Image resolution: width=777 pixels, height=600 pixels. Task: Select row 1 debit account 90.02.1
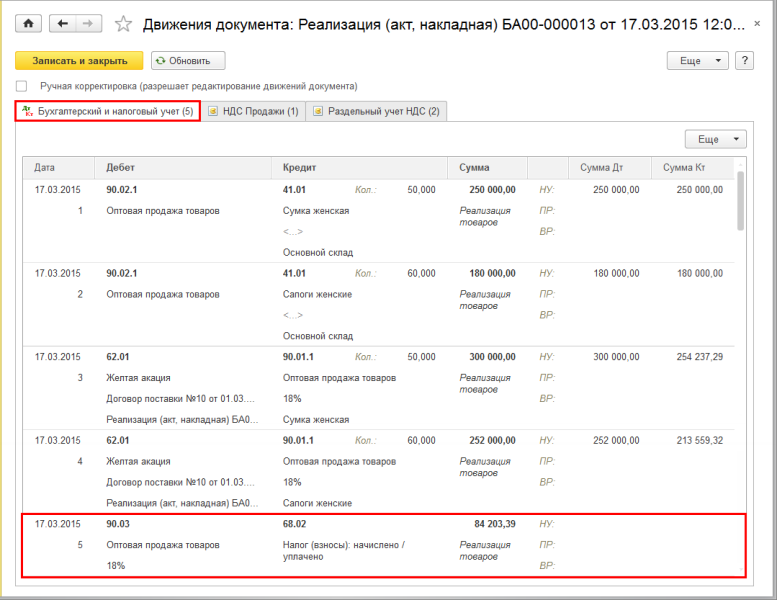coord(122,190)
